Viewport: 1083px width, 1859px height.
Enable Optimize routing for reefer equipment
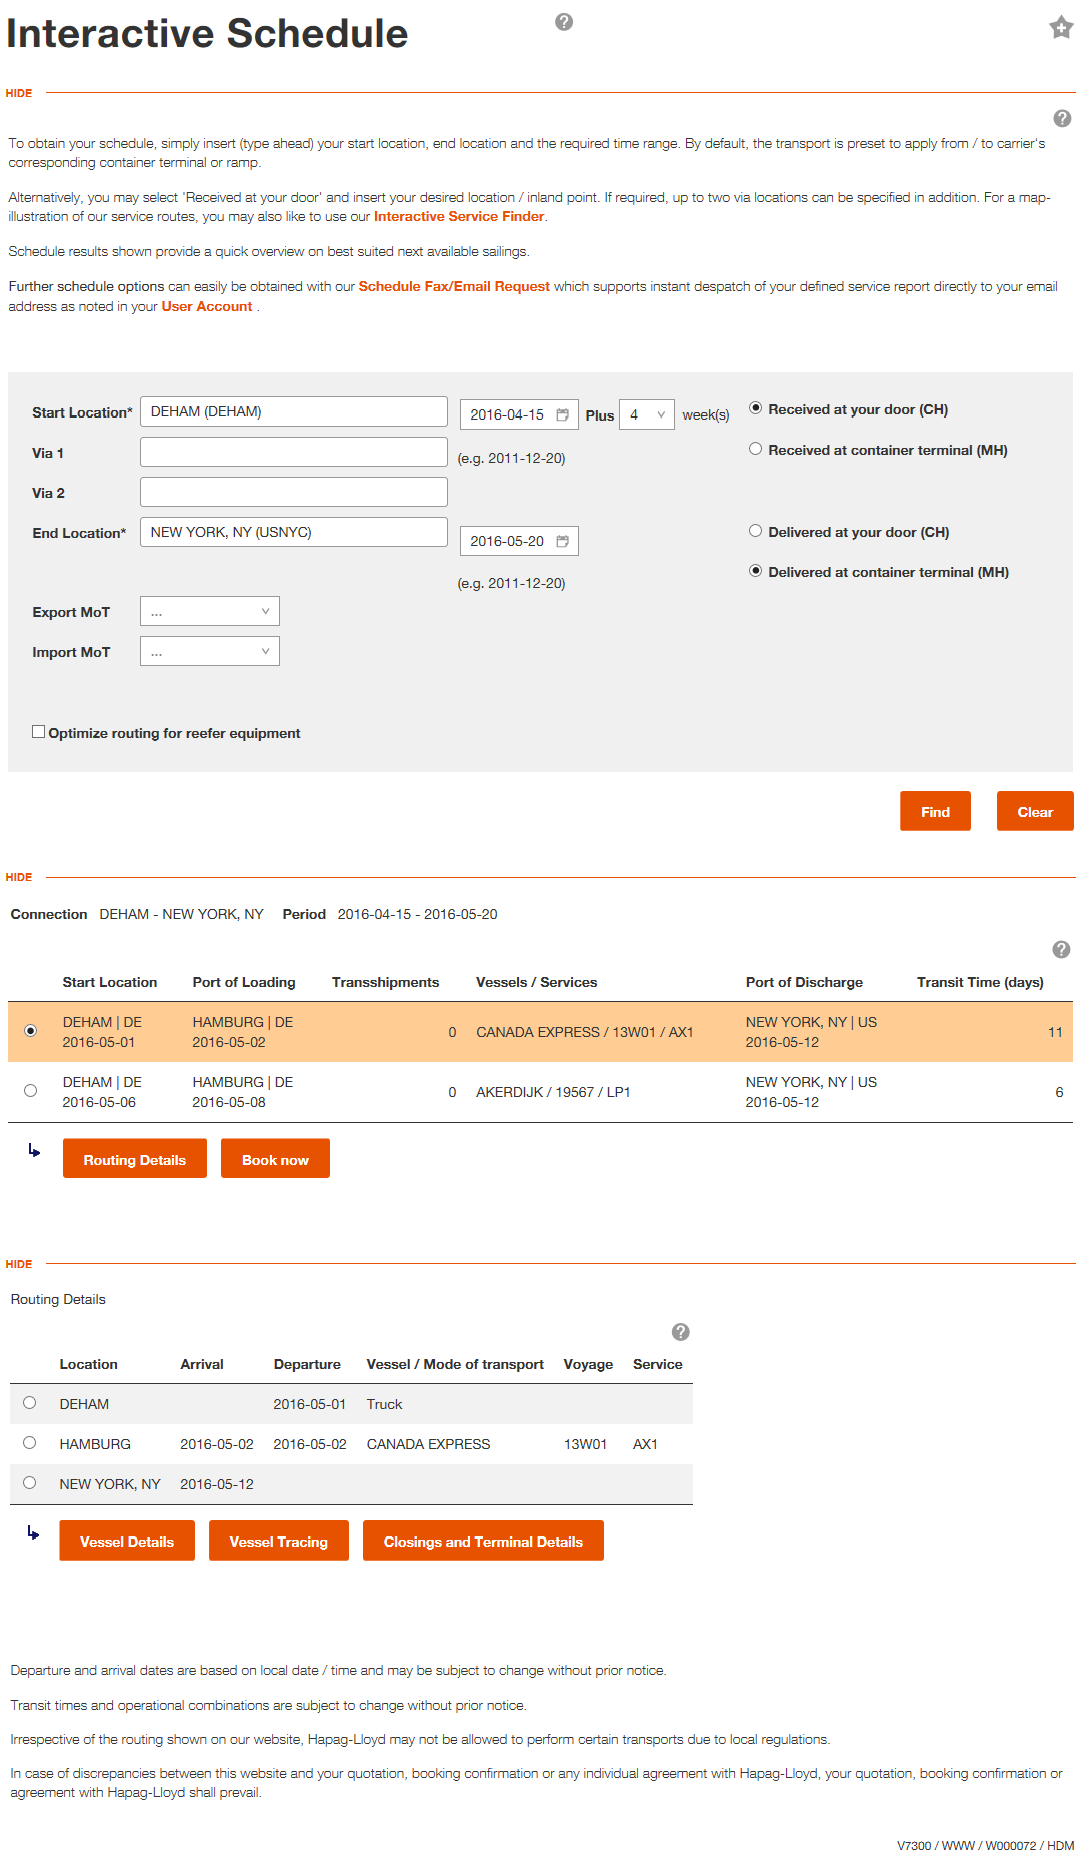coord(39,732)
